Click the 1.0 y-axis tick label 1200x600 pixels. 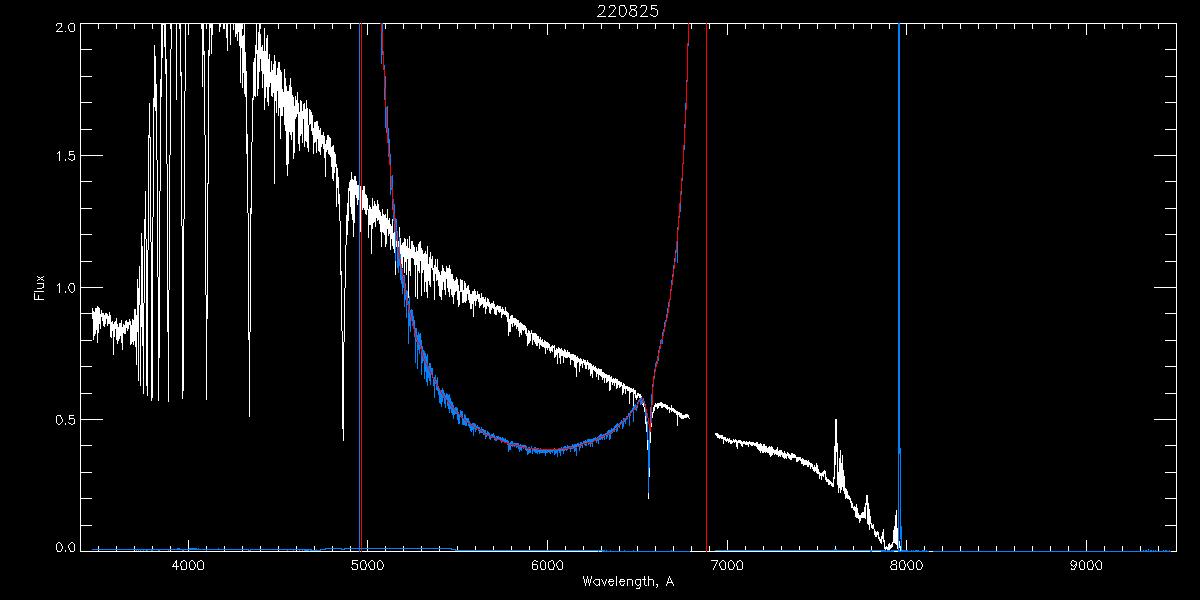click(65, 288)
